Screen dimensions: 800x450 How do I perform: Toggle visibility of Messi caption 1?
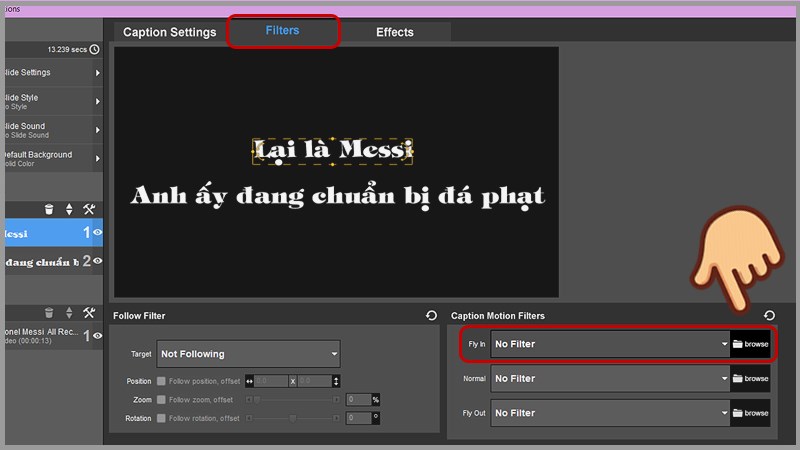tap(97, 233)
